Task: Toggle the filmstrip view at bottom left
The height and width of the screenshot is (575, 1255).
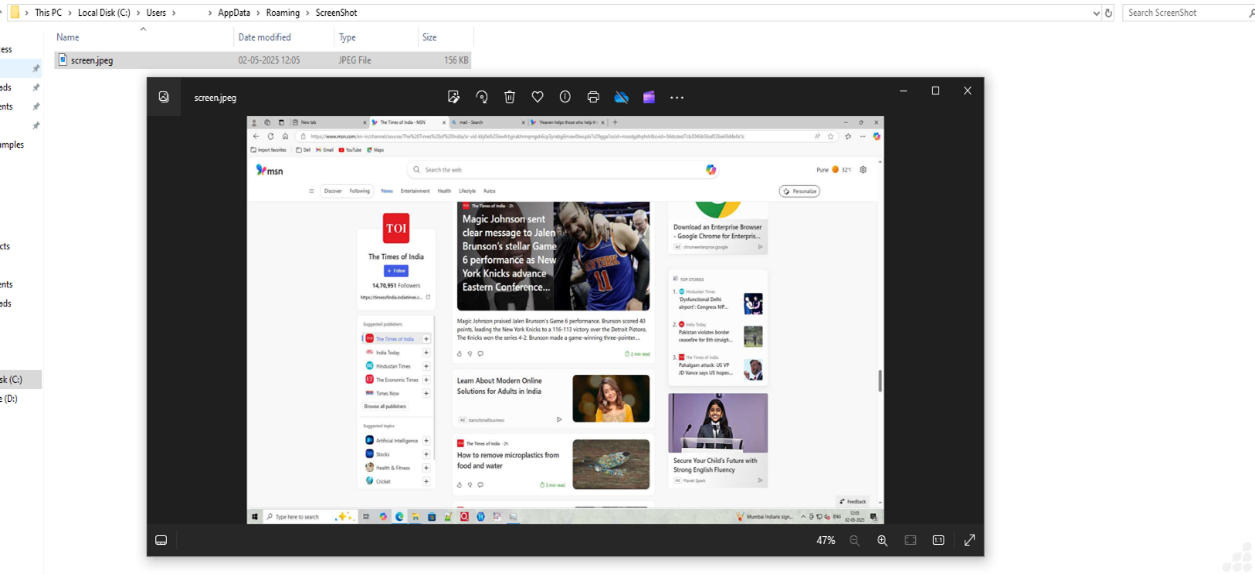Action: point(161,540)
